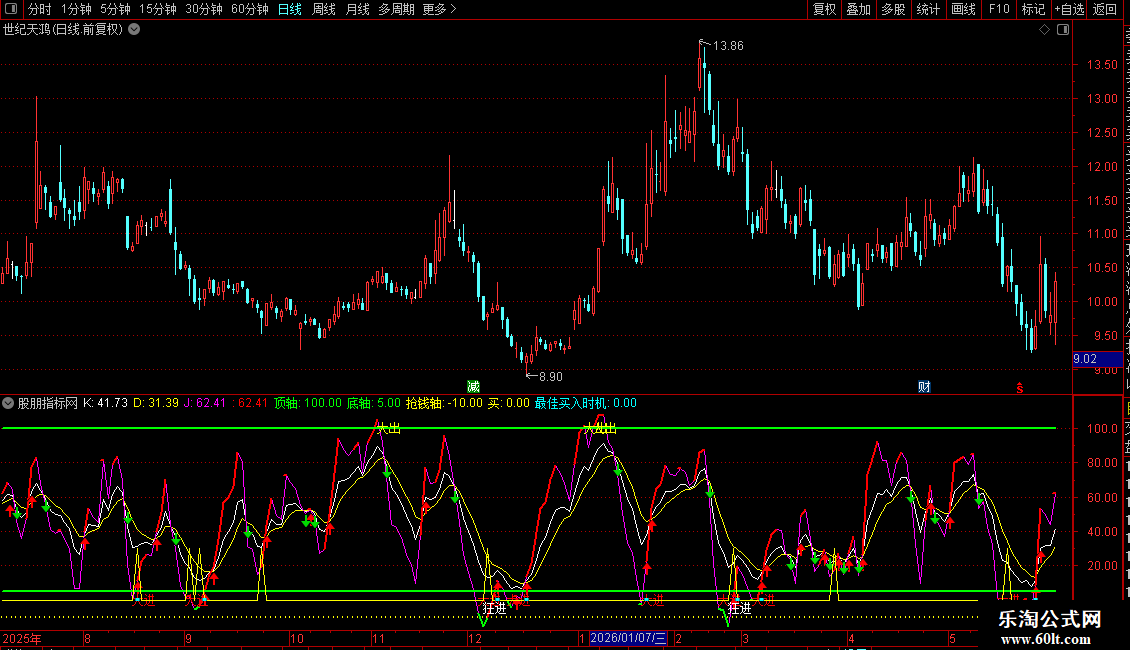Viewport: 1130px width, 650px height.
Task: Click the 叠加 overlay button
Action: point(858,9)
